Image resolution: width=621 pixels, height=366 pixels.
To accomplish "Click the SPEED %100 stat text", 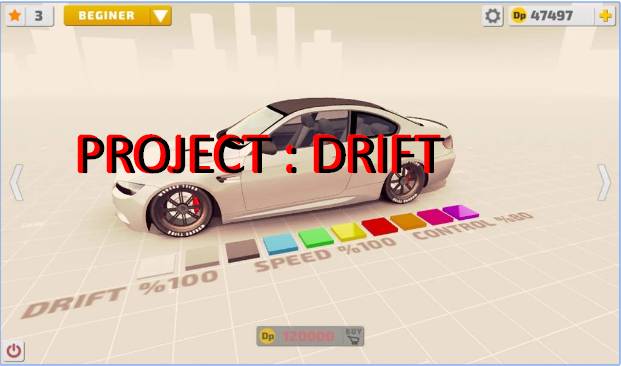I will pos(325,255).
